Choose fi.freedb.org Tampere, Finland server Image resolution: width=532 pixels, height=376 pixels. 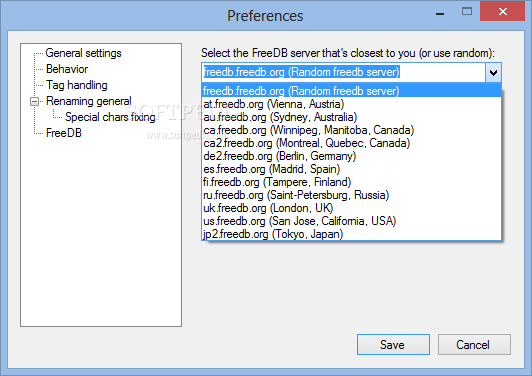[x=352, y=182]
